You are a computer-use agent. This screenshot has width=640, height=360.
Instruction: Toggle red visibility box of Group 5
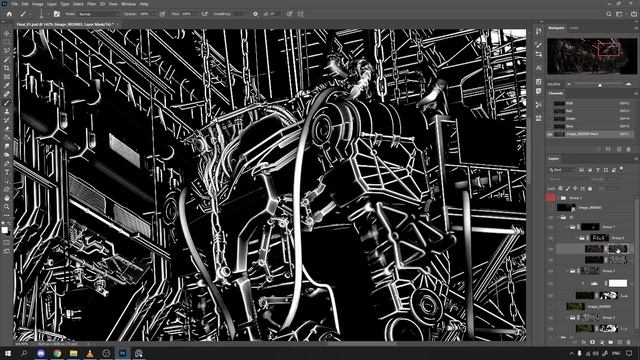pyautogui.click(x=551, y=198)
